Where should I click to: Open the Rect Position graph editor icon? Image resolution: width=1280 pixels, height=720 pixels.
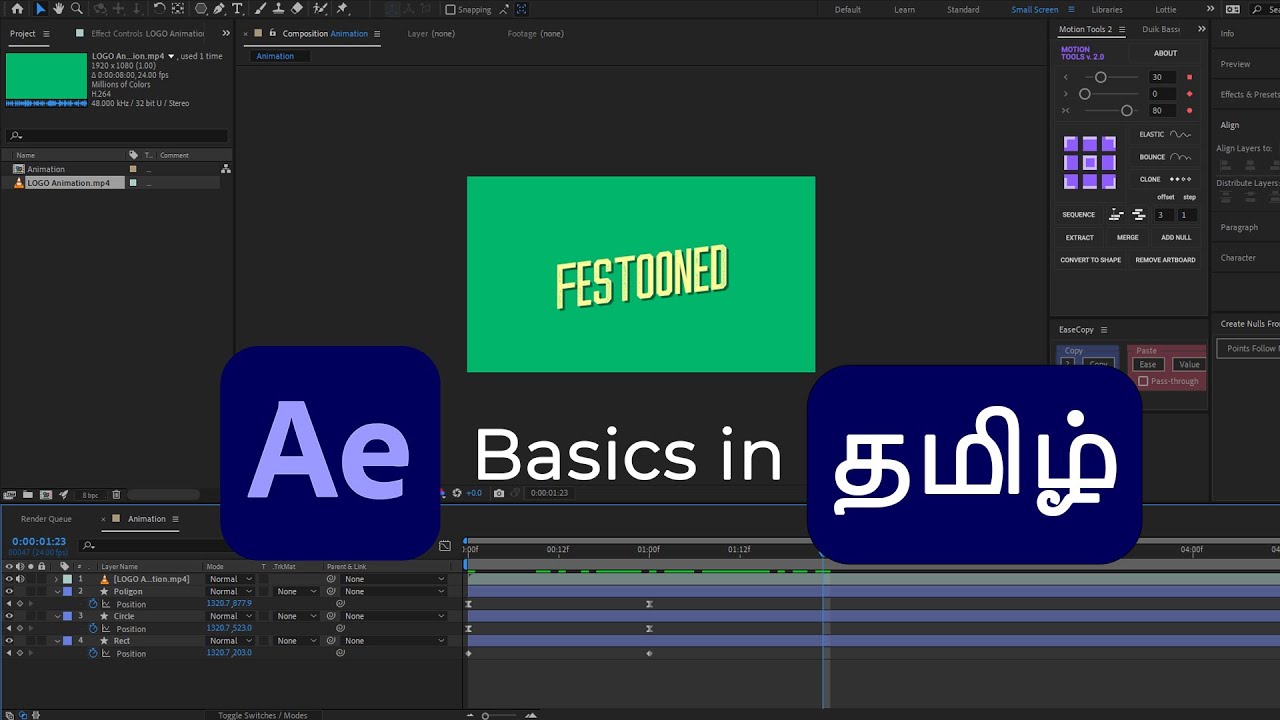[106, 653]
